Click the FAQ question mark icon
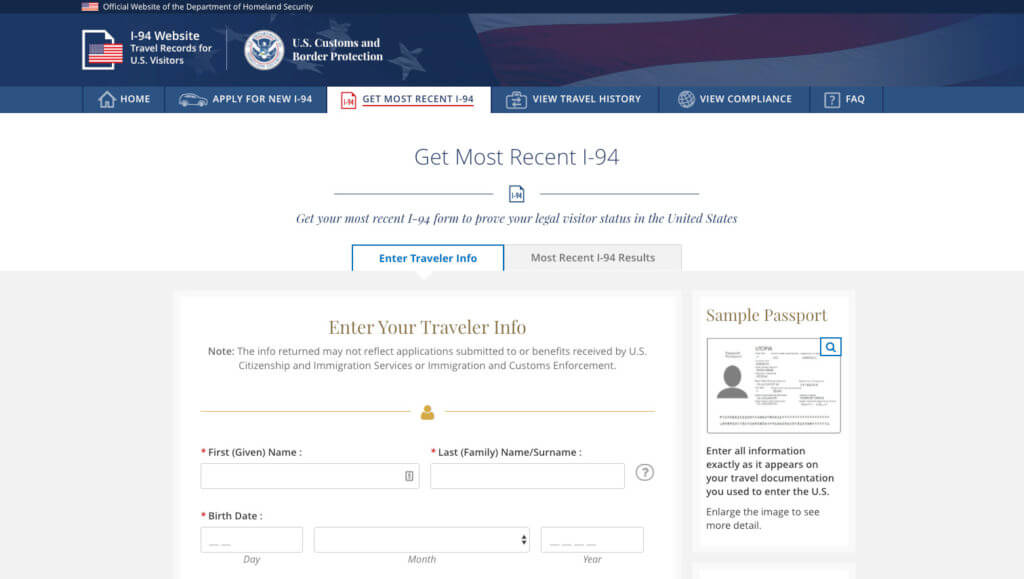 pyautogui.click(x=831, y=100)
